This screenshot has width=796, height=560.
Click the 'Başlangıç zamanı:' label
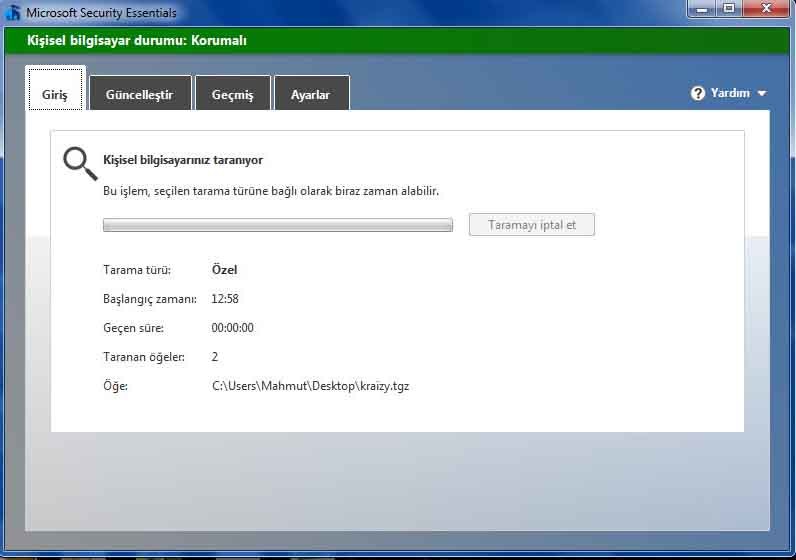(150, 299)
